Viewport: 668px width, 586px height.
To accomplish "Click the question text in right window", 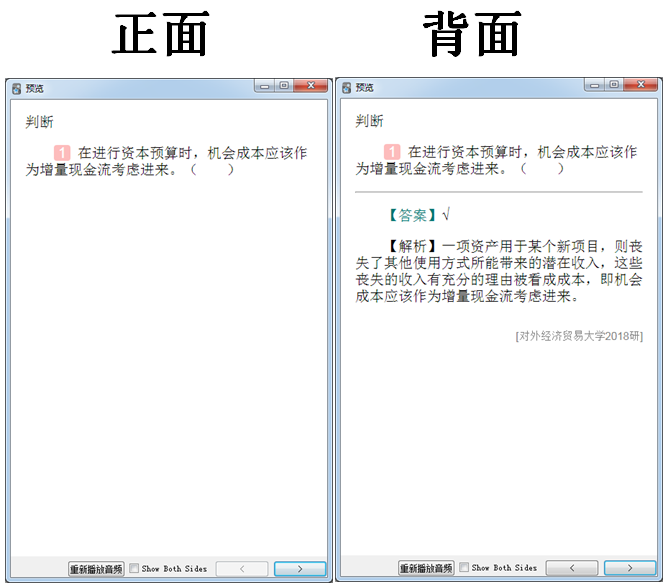I will pos(496,160).
